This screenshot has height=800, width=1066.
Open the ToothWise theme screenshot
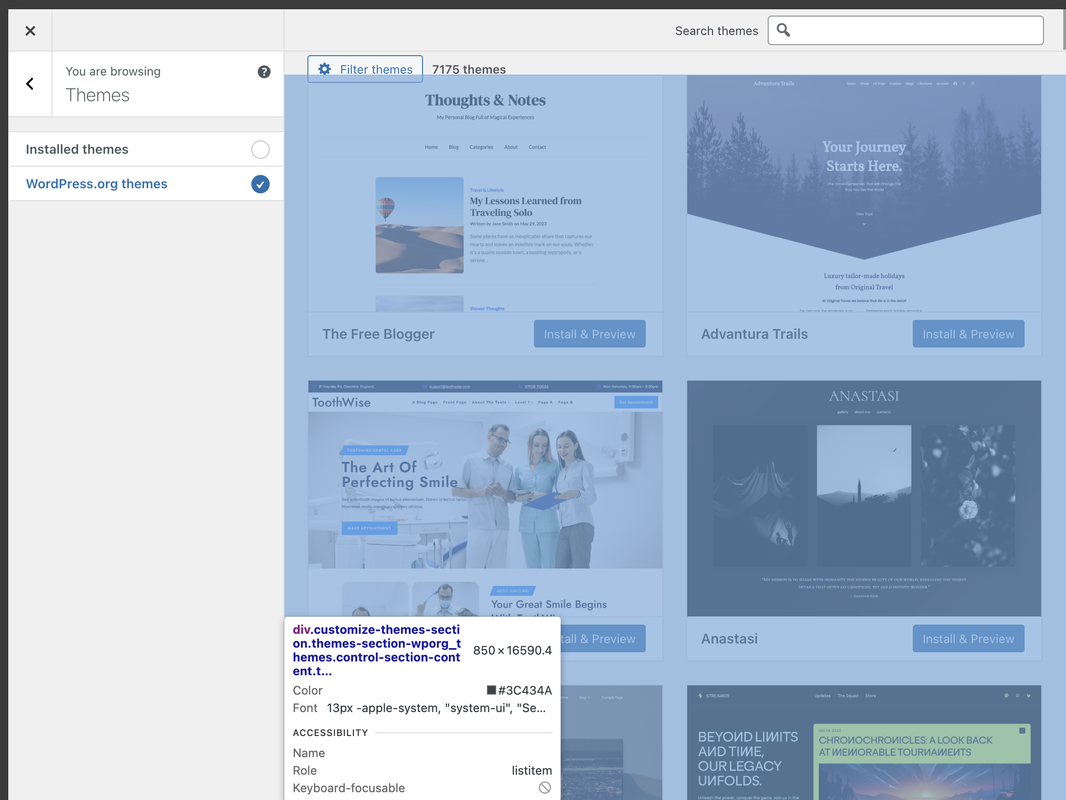(485, 498)
